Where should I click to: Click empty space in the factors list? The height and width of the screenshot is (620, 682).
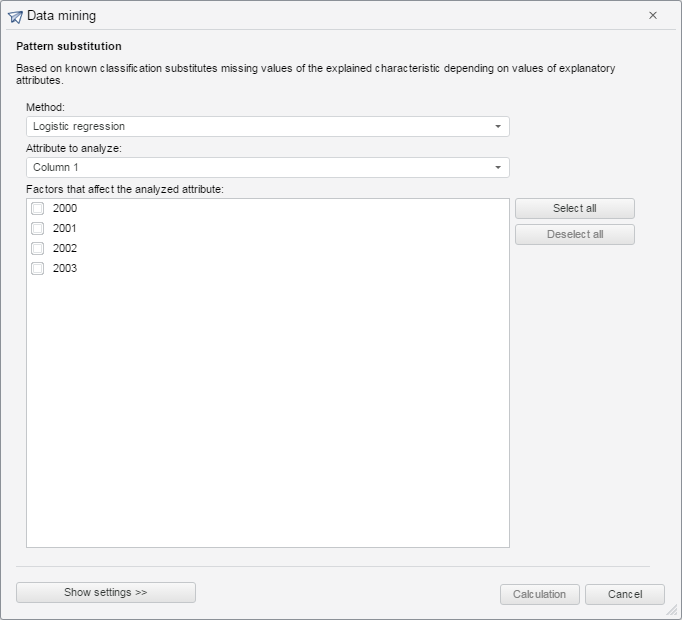pyautogui.click(x=267, y=420)
